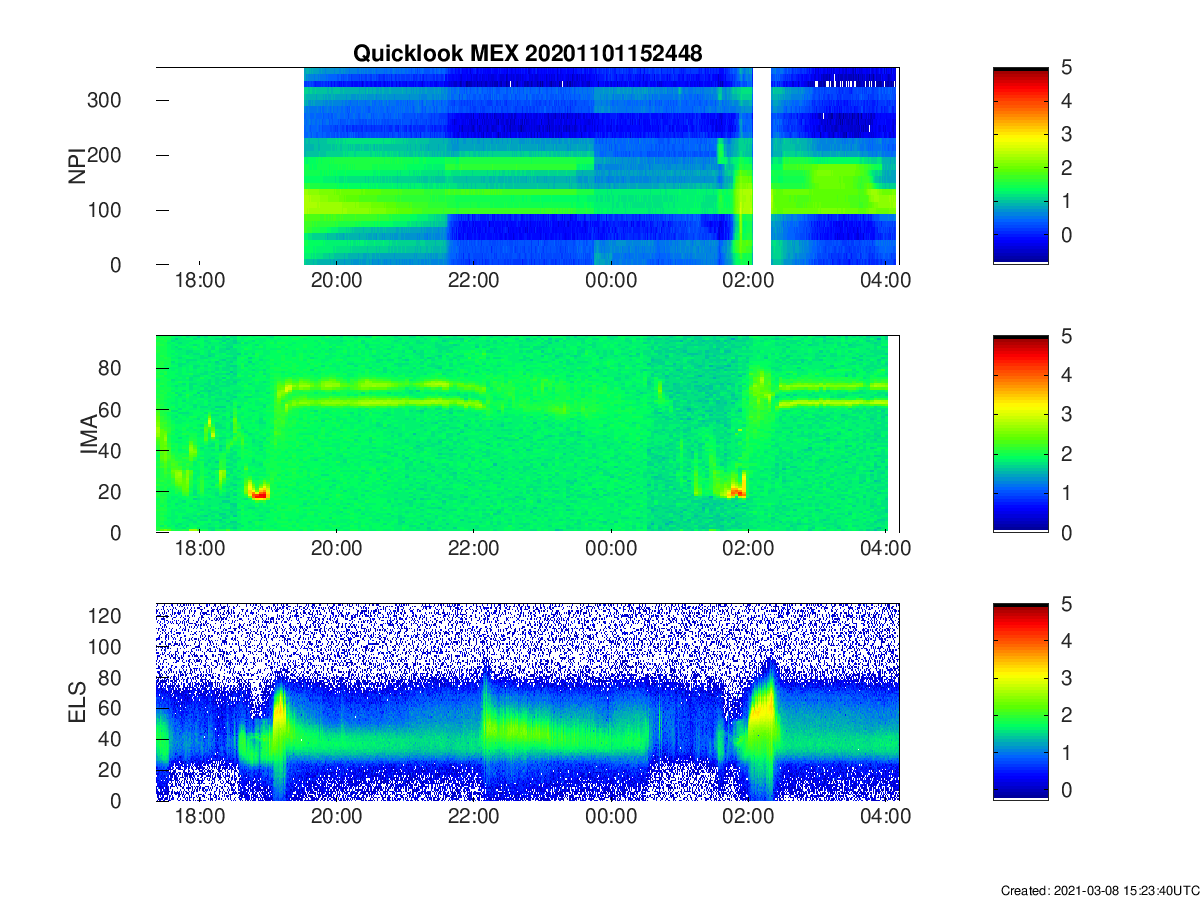Viewport: 1200px width, 900px height.
Task: Click the white data gap in NPI plot
Action: click(x=762, y=166)
